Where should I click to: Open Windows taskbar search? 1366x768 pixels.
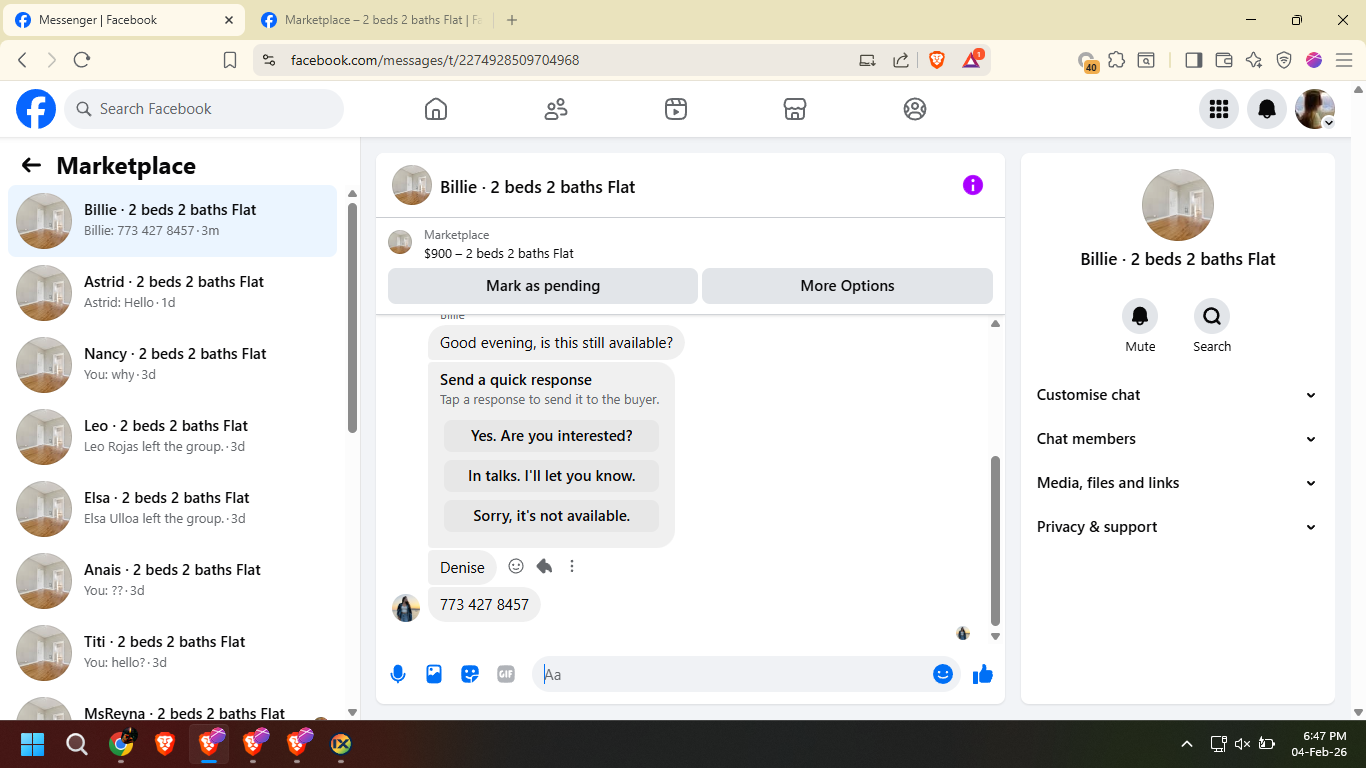pyautogui.click(x=77, y=744)
